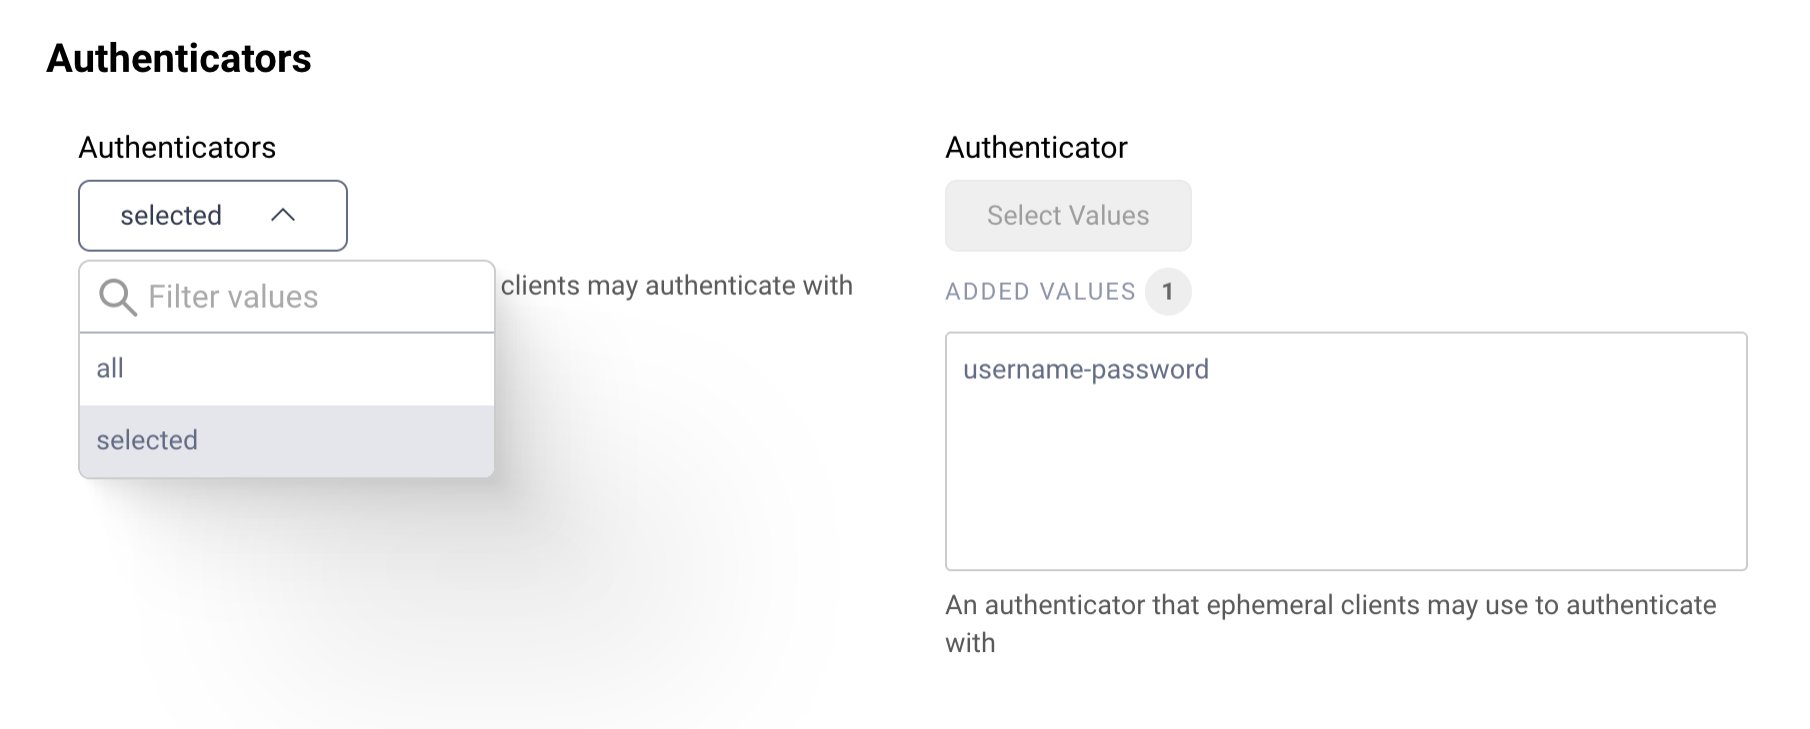Click the Authenticators field label on the left
The image size is (1810, 729).
coord(178,147)
